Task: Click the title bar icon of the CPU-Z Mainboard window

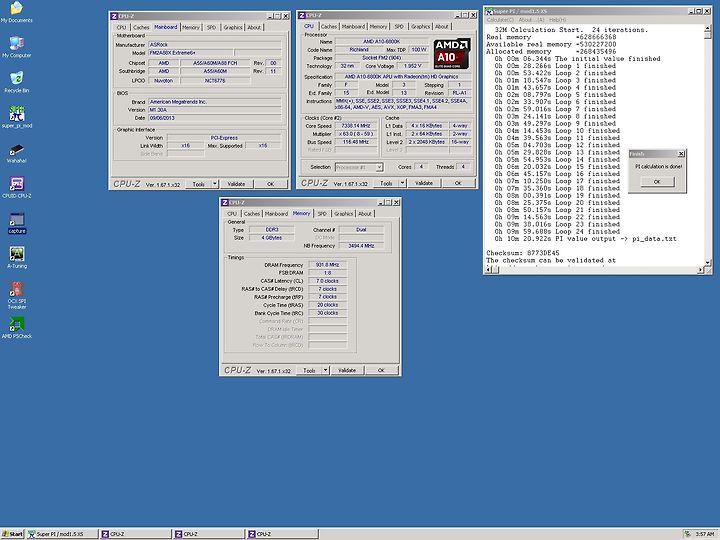Action: coord(114,16)
